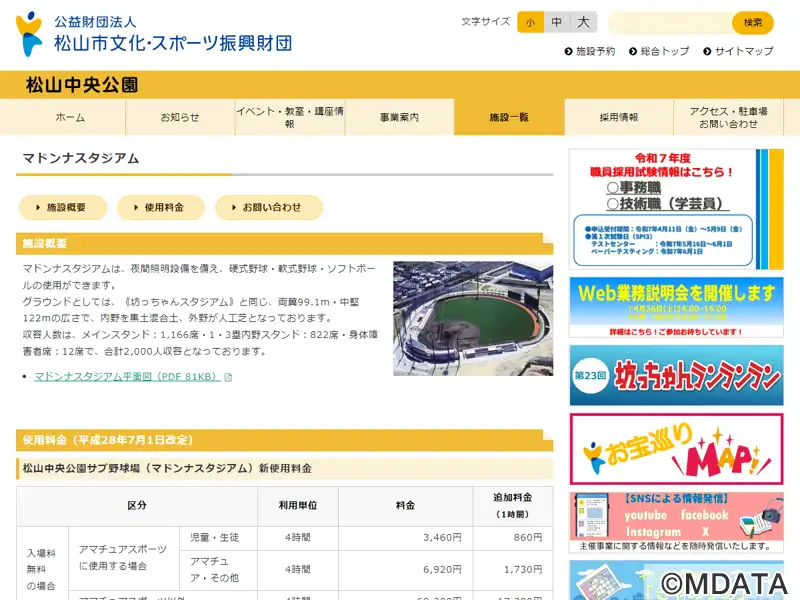Click the 3,460円 fee cell

point(406,538)
